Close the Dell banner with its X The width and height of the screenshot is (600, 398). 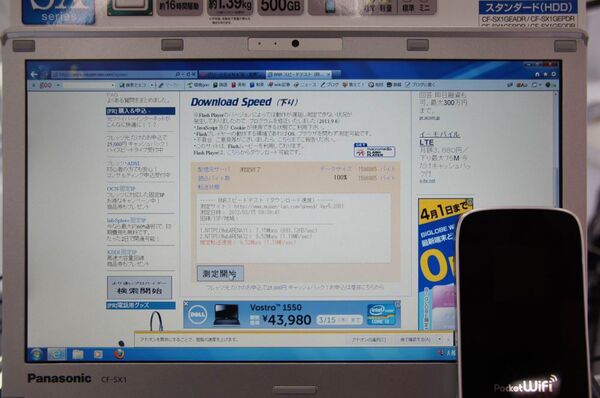(x=186, y=303)
